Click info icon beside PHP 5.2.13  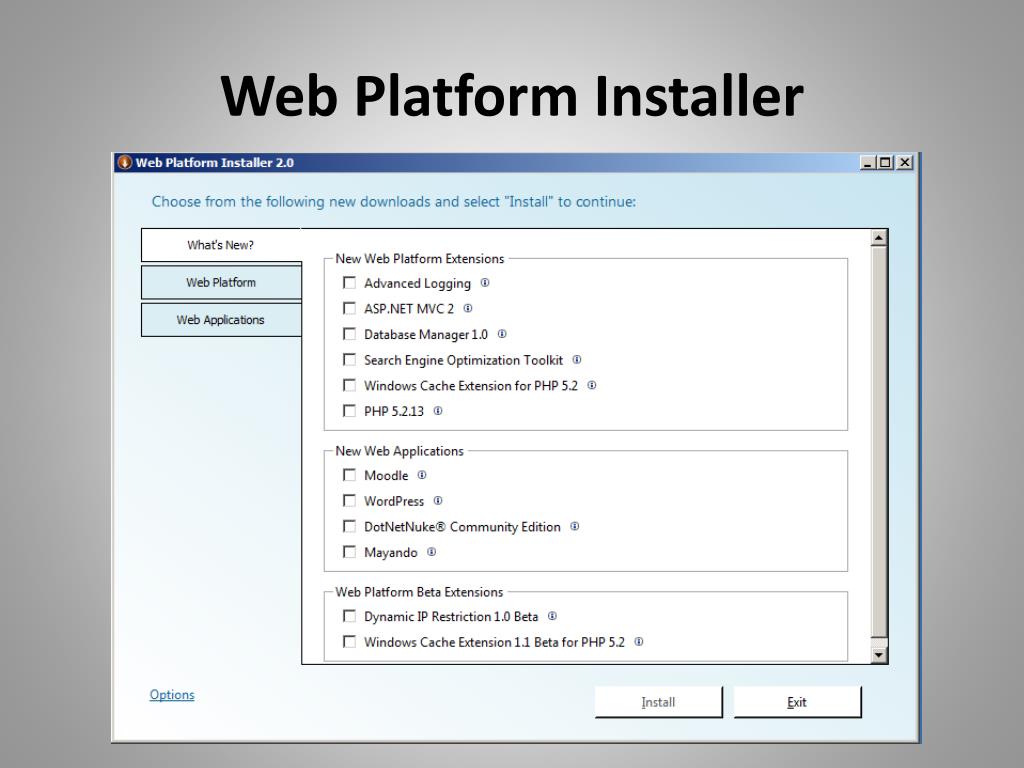438,411
